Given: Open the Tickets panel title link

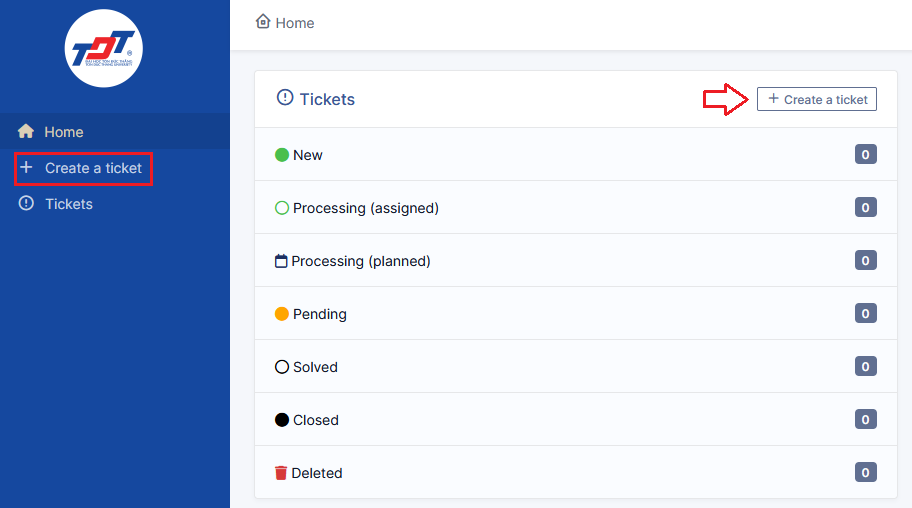Looking at the screenshot, I should click(327, 99).
